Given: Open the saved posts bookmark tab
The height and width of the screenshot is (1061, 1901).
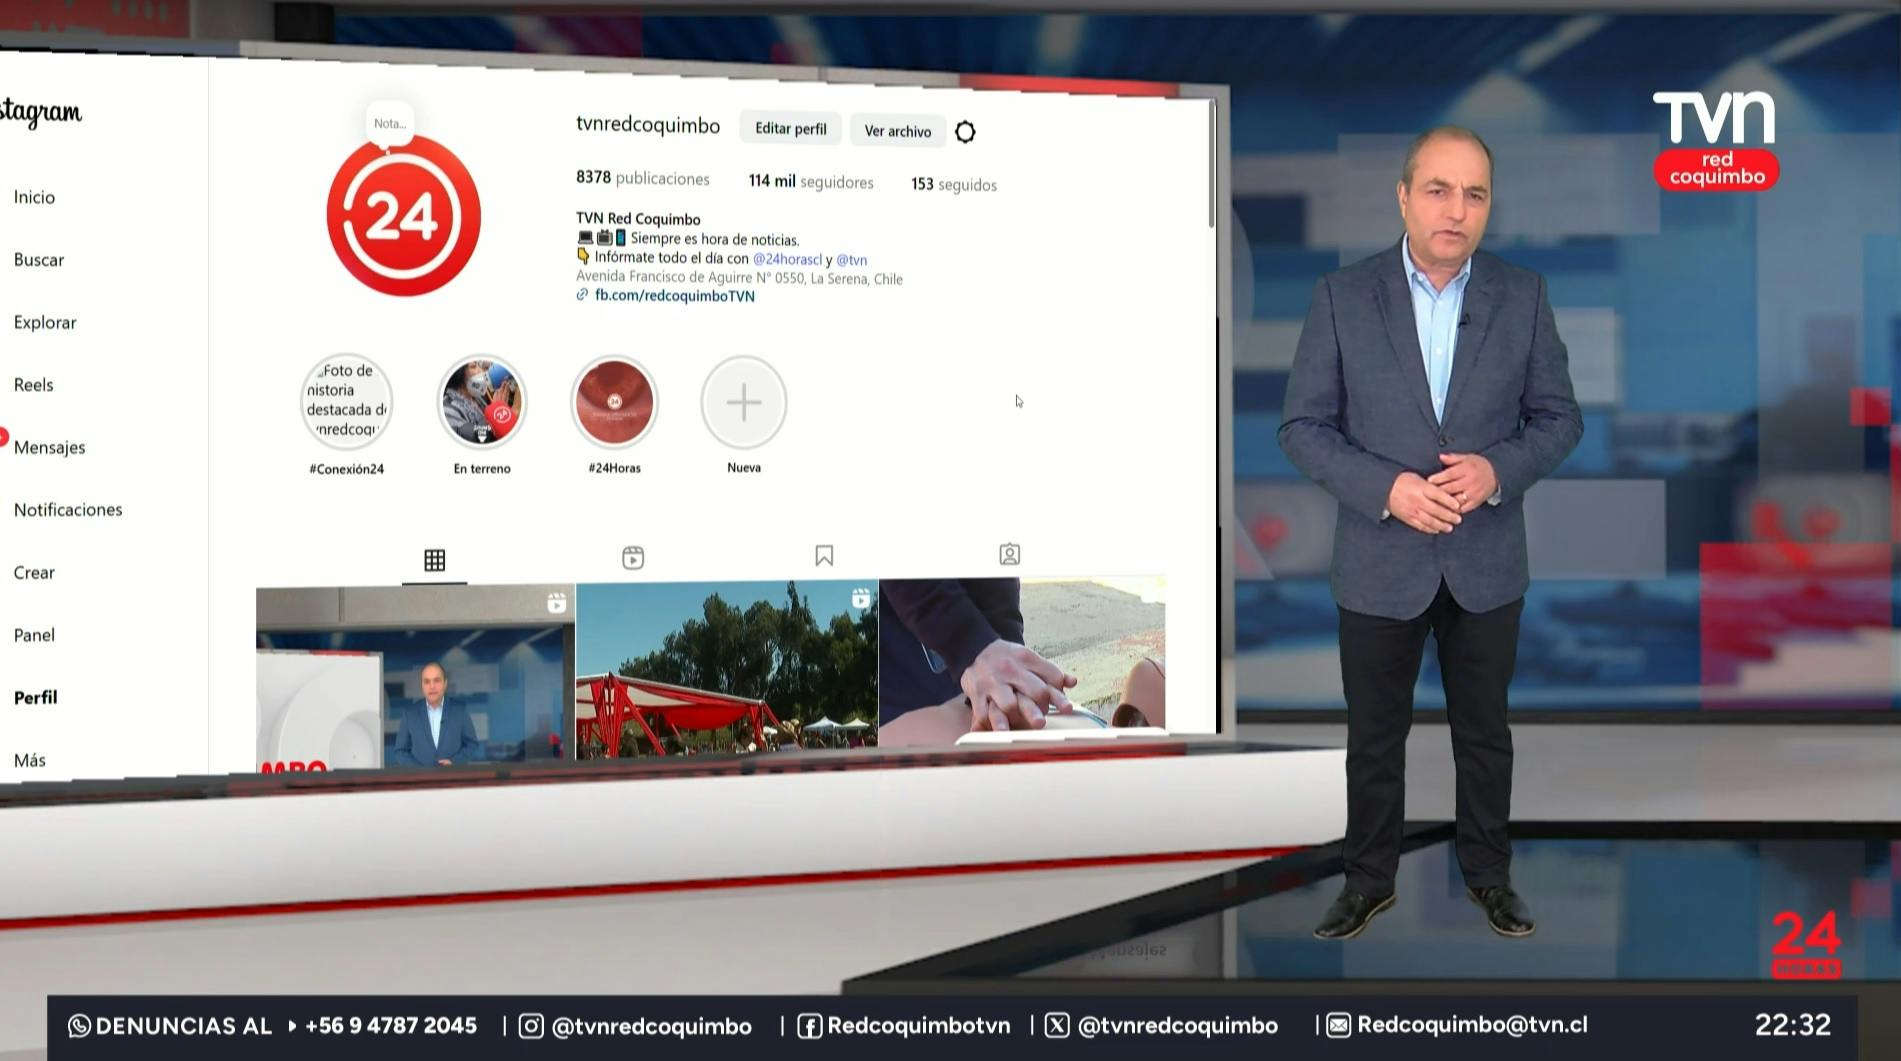Looking at the screenshot, I should [x=824, y=556].
